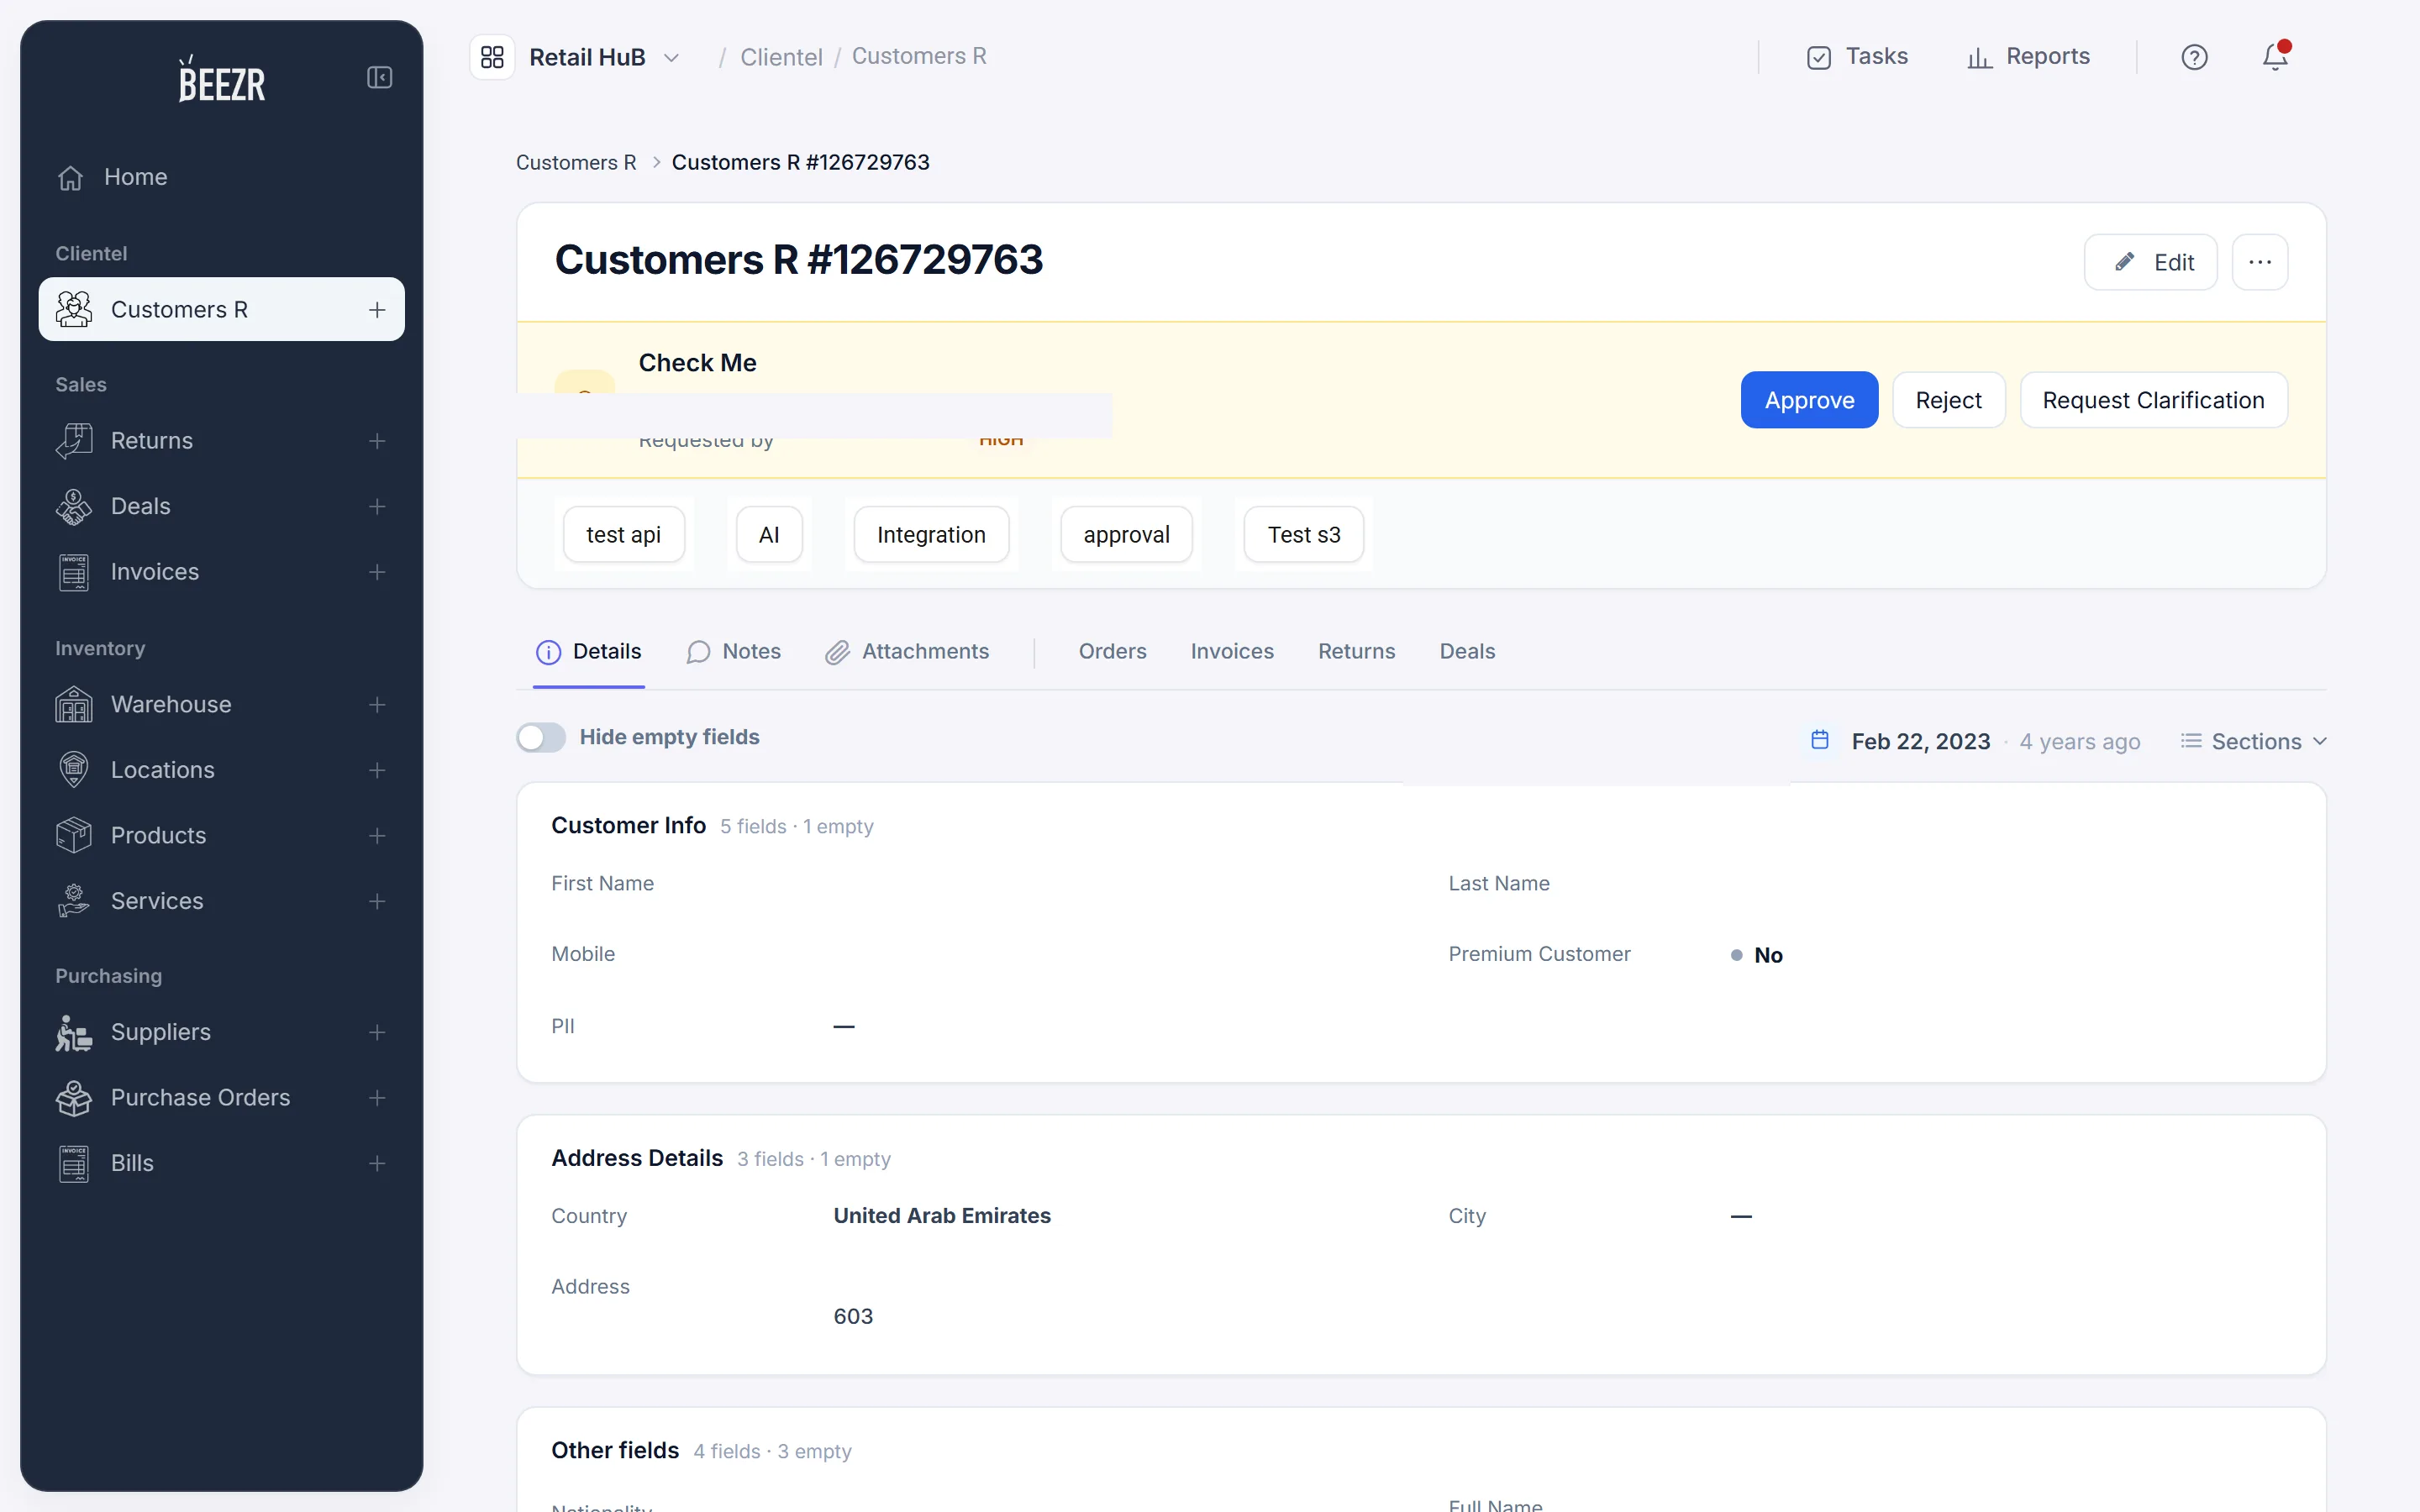Open the Sections dropdown
2420x1512 pixels.
[x=2255, y=741]
